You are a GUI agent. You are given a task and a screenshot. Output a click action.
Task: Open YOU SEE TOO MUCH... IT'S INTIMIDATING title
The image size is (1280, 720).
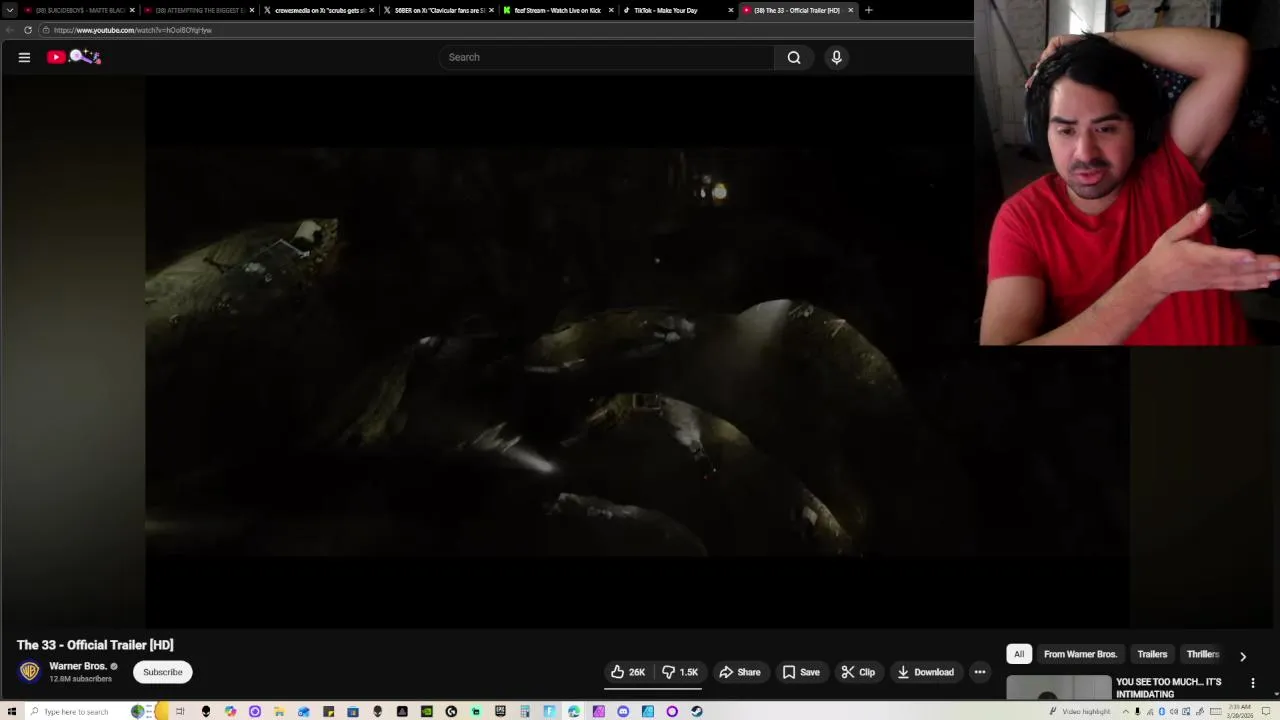[x=1169, y=688]
